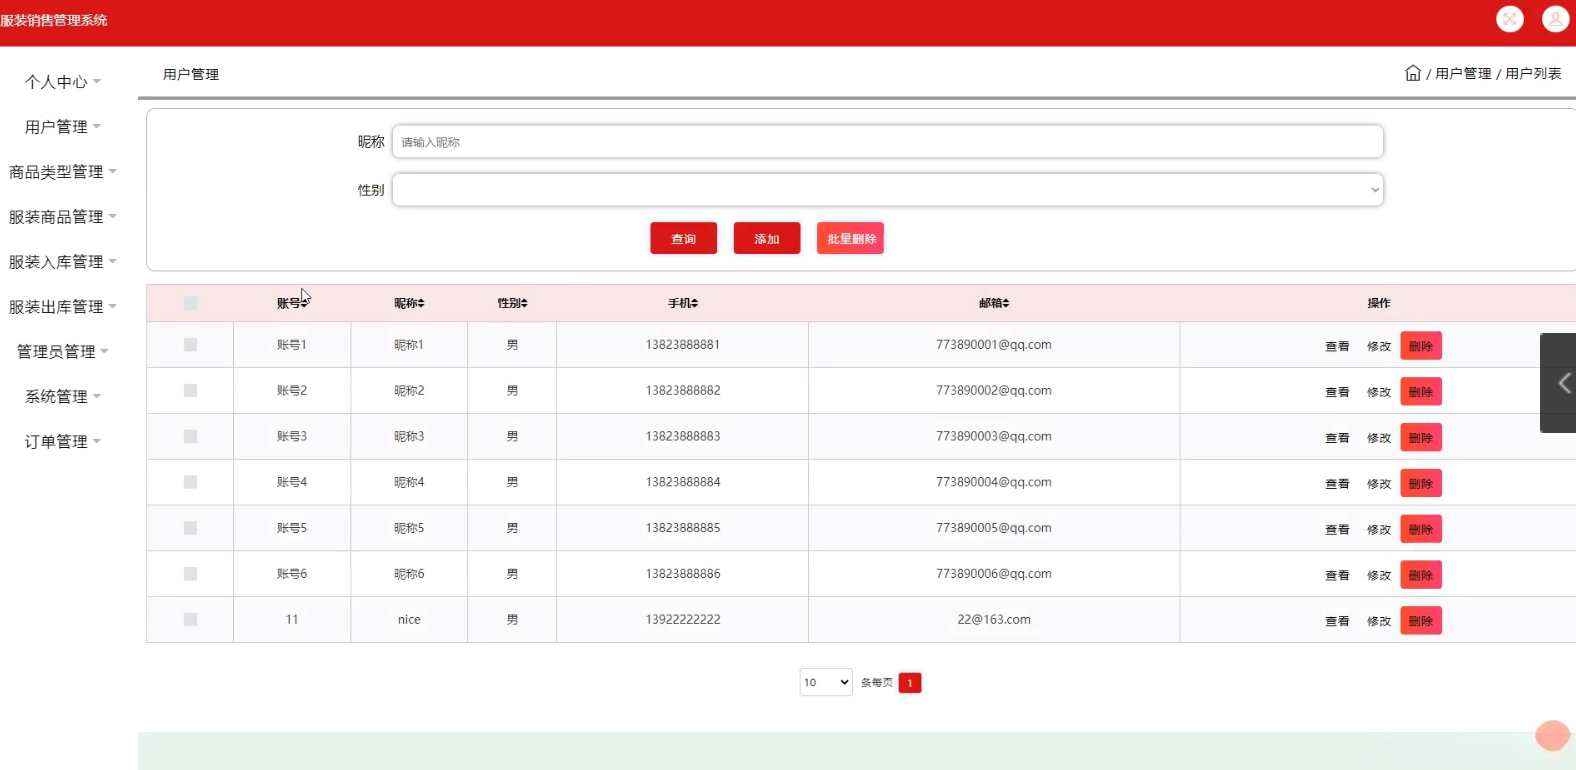Select the checkbox for the nice row
The image size is (1576, 770).
pos(190,620)
